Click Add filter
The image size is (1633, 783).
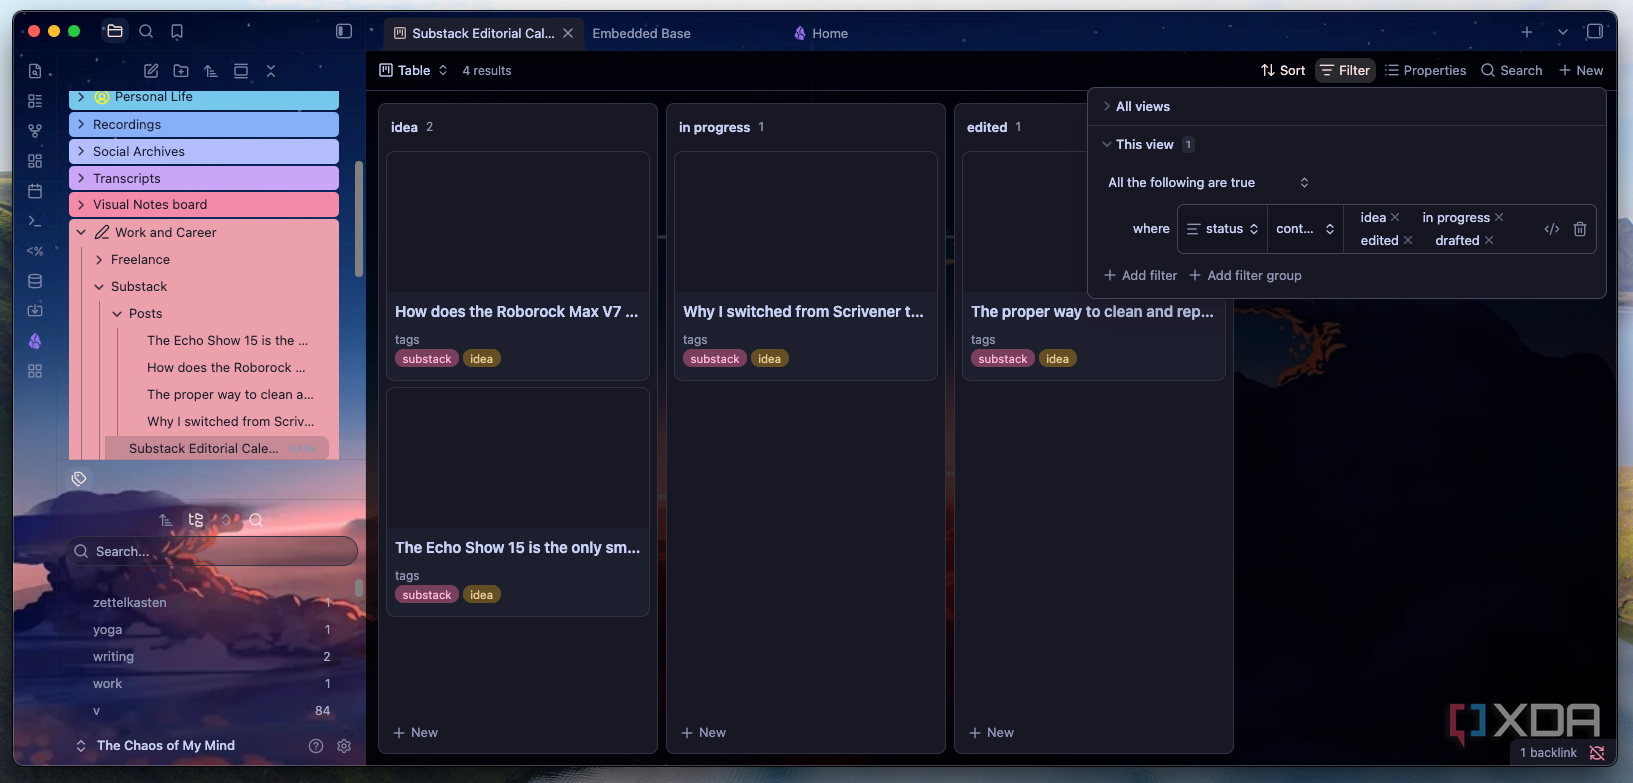tap(1141, 275)
